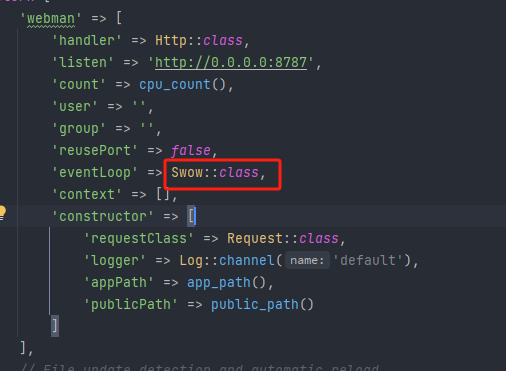Click the 'publicPath' key
Screen dimensions: 506x371
click(131, 304)
